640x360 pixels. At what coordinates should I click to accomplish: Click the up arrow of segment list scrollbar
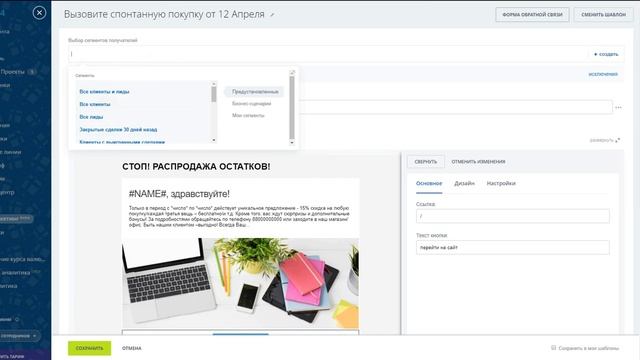[x=214, y=84]
